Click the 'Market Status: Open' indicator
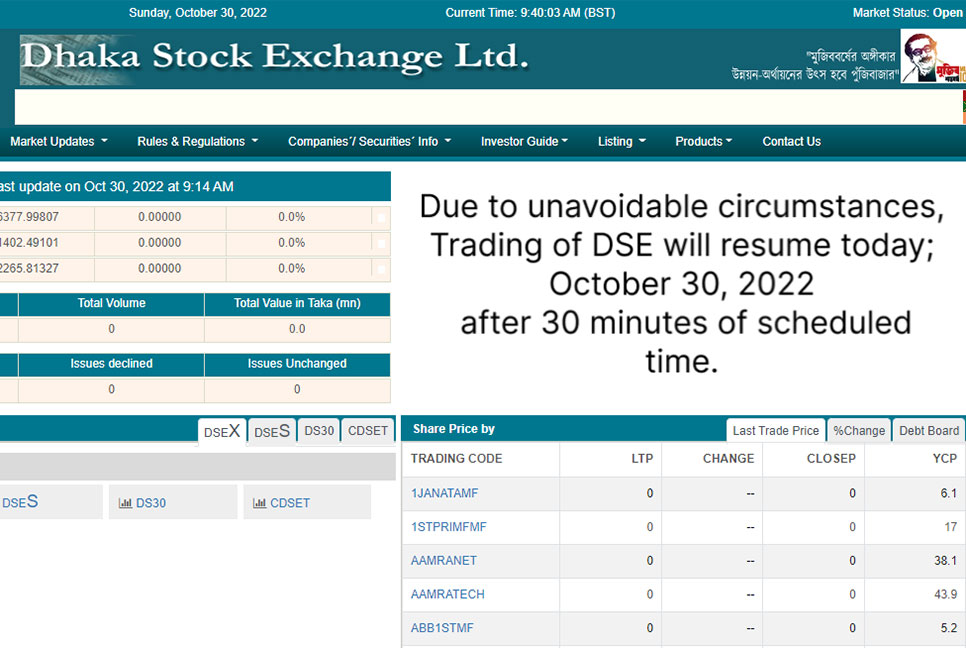Image resolution: width=966 pixels, height=648 pixels. click(907, 13)
